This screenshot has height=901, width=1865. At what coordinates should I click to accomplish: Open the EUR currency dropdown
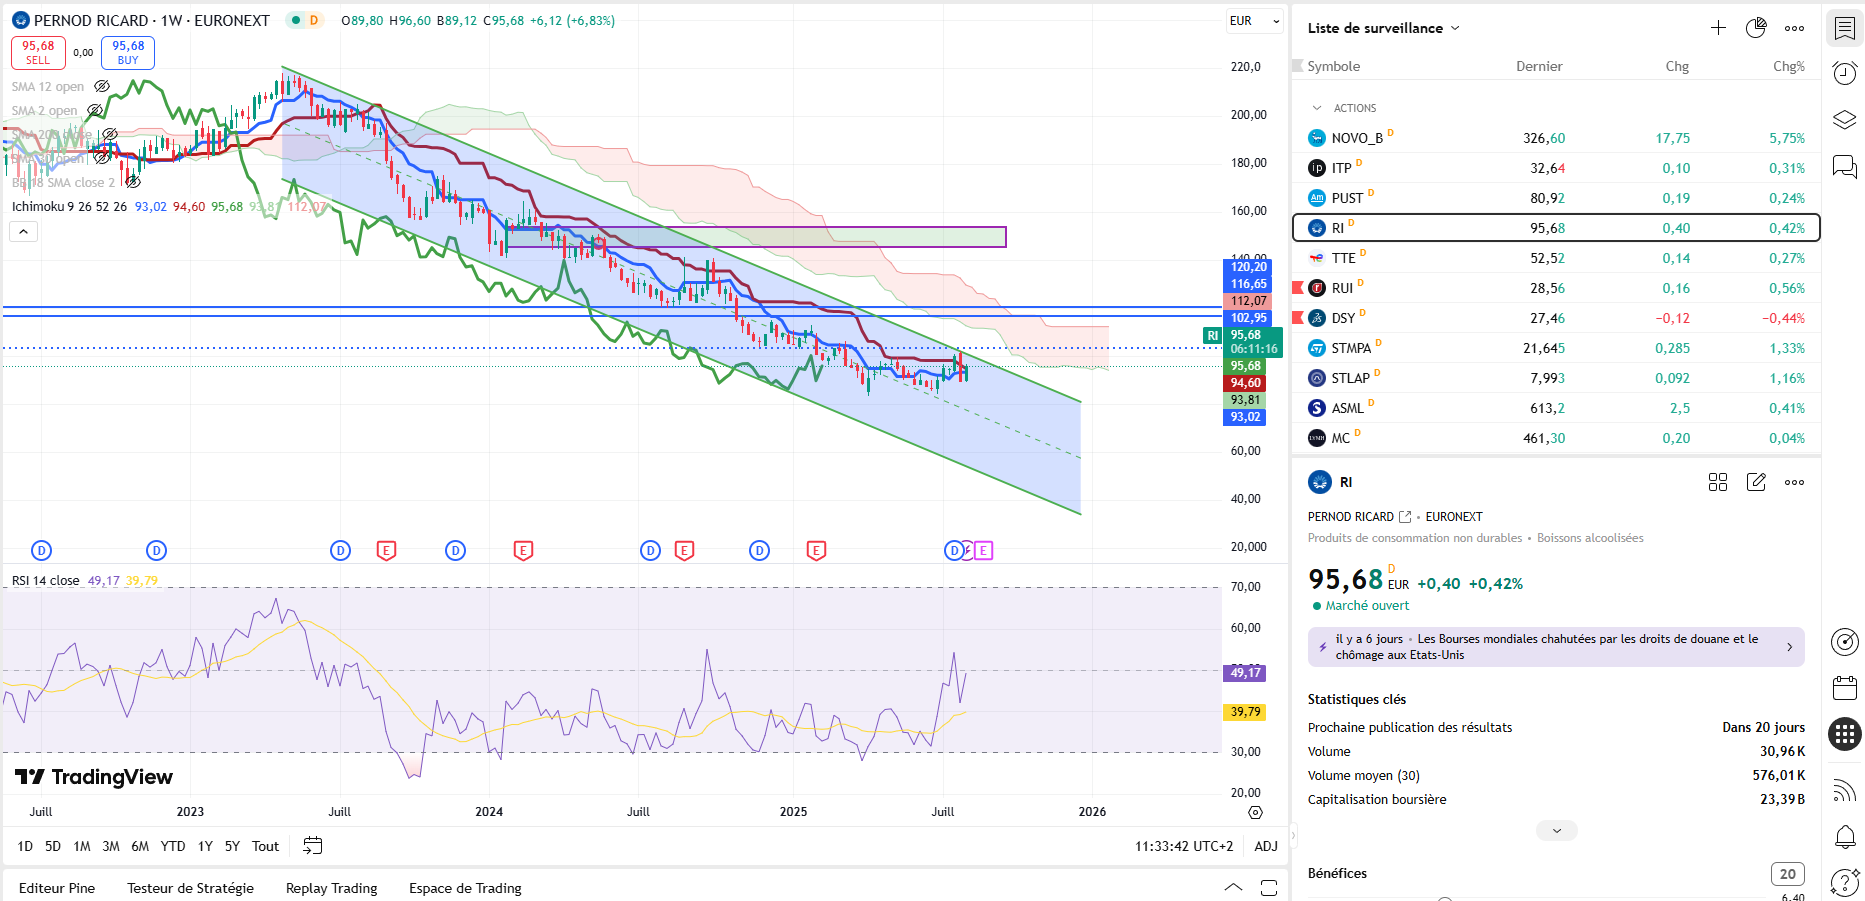1254,21
